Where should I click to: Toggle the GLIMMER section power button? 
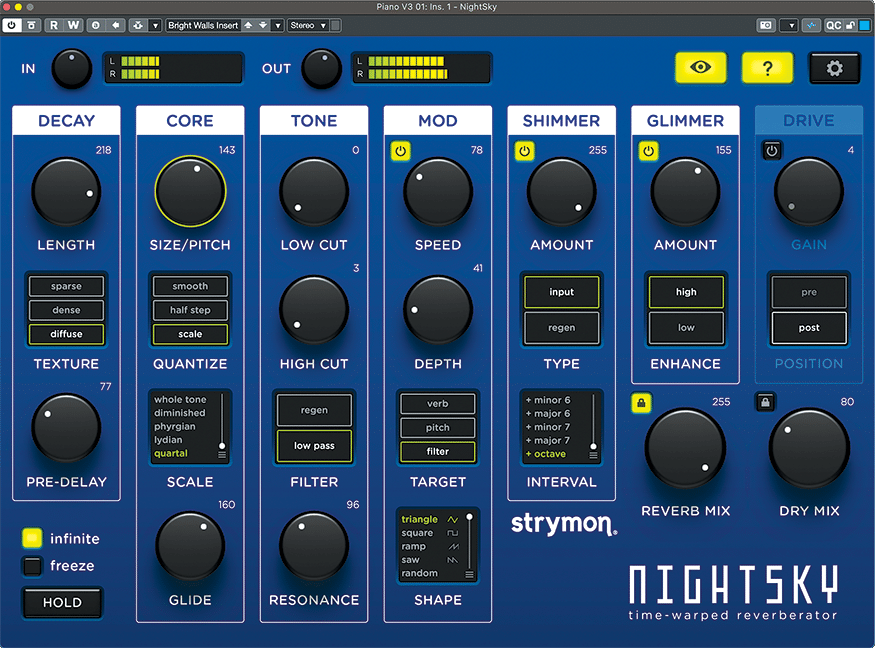pos(648,151)
